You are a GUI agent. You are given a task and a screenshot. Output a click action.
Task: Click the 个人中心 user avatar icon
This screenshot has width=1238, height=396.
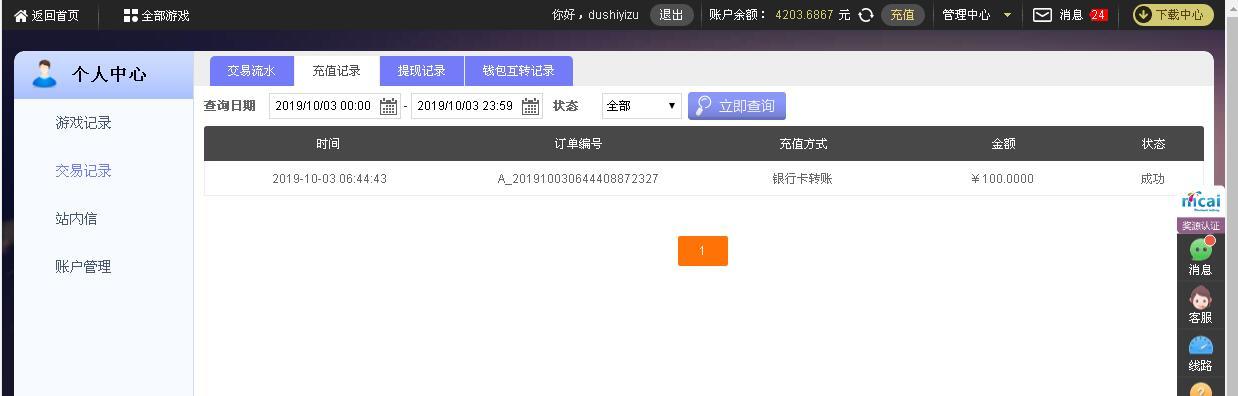(x=44, y=74)
